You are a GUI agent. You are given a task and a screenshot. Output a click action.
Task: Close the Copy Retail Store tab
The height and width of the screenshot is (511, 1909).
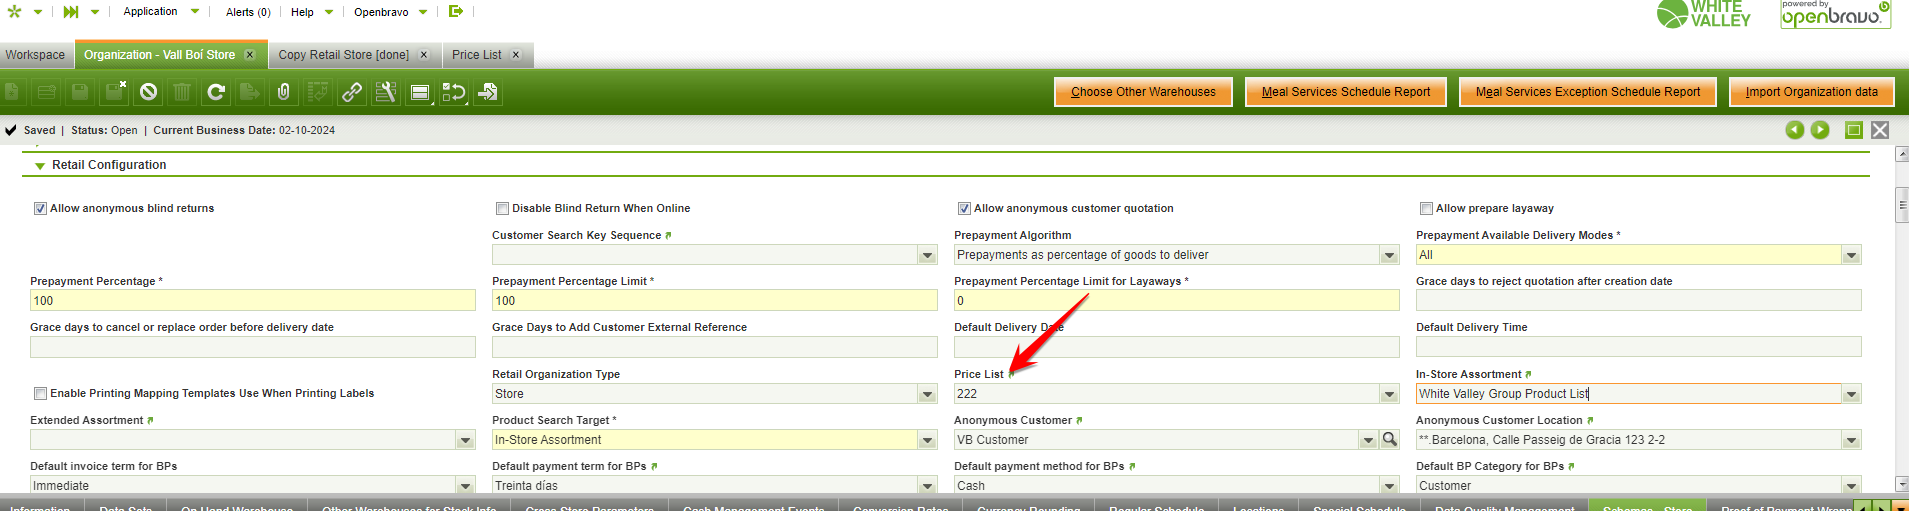424,55
